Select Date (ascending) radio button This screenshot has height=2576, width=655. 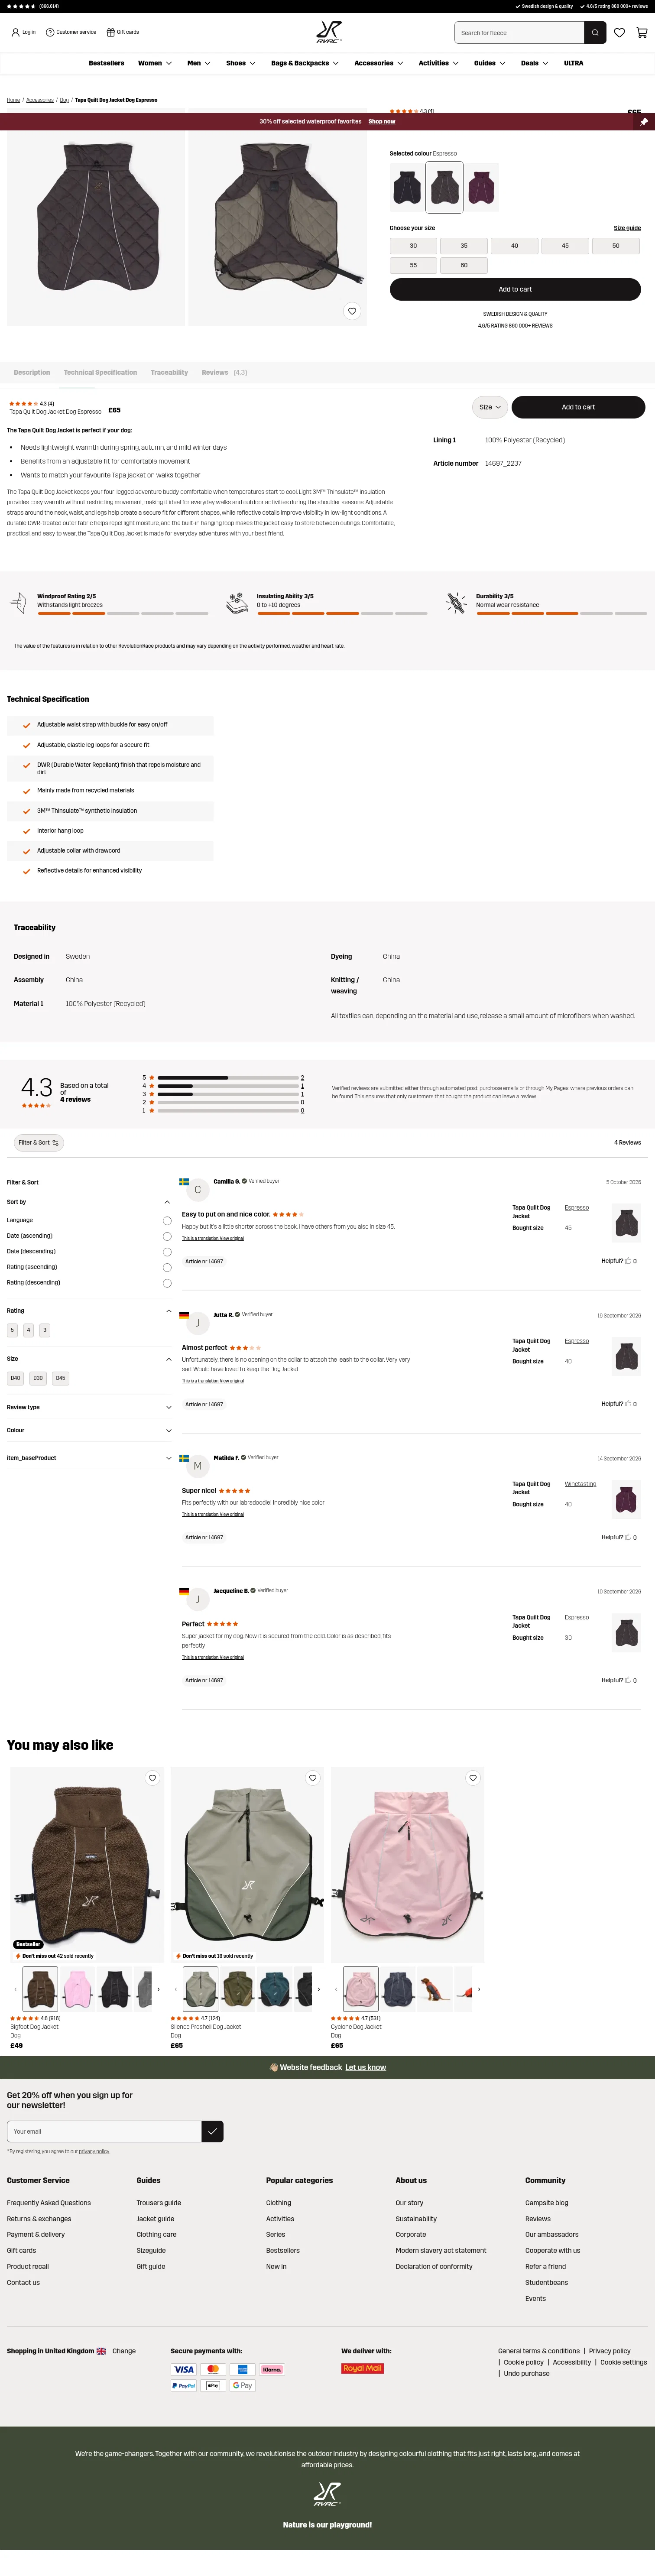point(167,1236)
